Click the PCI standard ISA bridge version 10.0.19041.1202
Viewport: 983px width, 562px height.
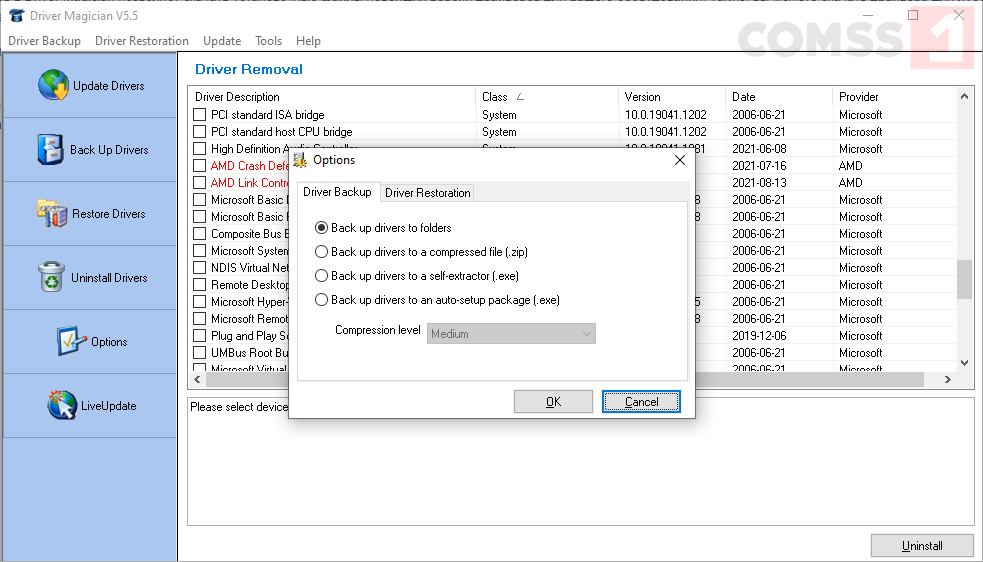(x=665, y=115)
